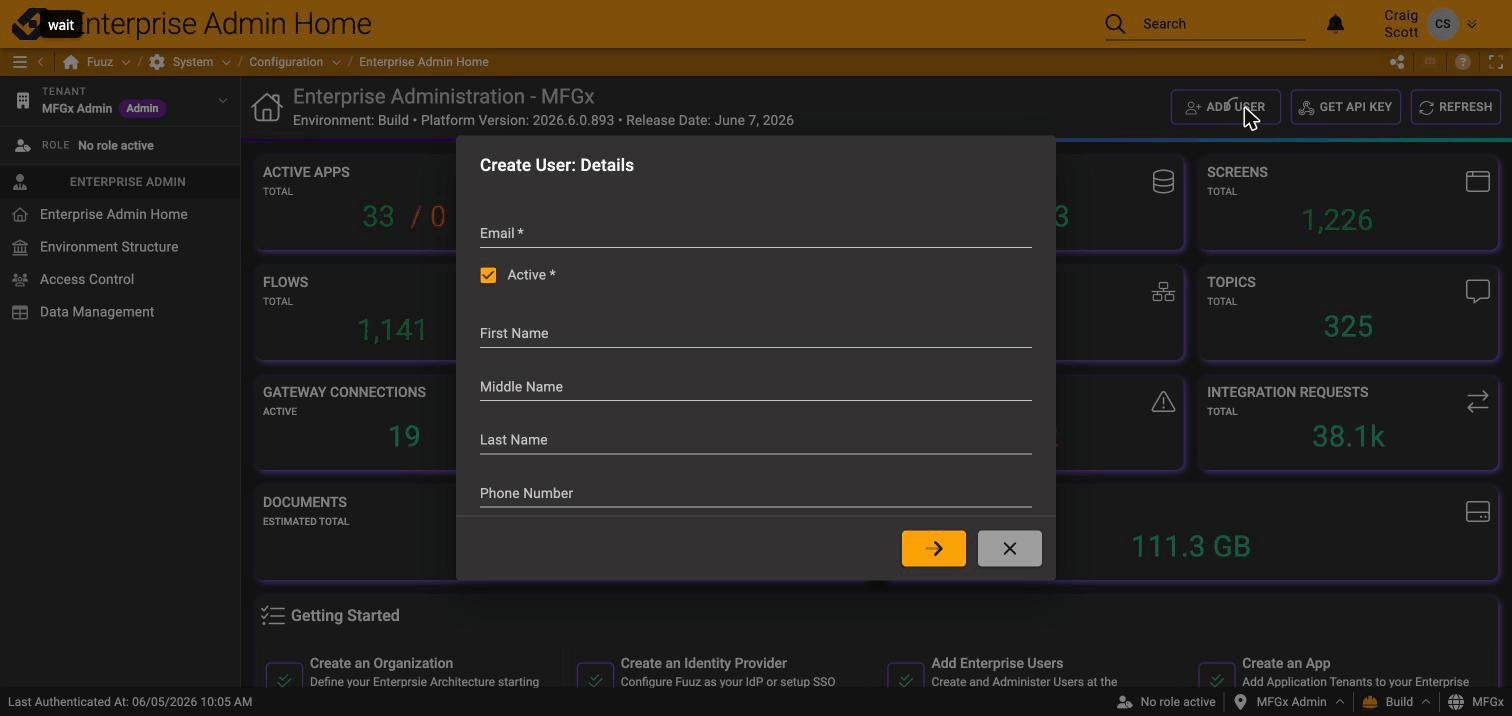Refresh the dashboard with REFRESH button
Image resolution: width=1512 pixels, height=716 pixels.
click(x=1455, y=107)
